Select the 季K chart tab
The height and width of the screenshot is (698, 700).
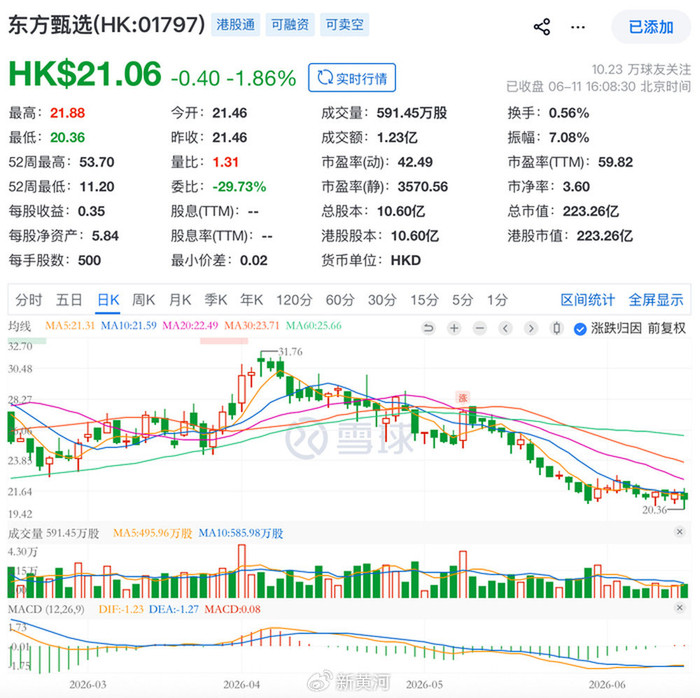point(216,300)
